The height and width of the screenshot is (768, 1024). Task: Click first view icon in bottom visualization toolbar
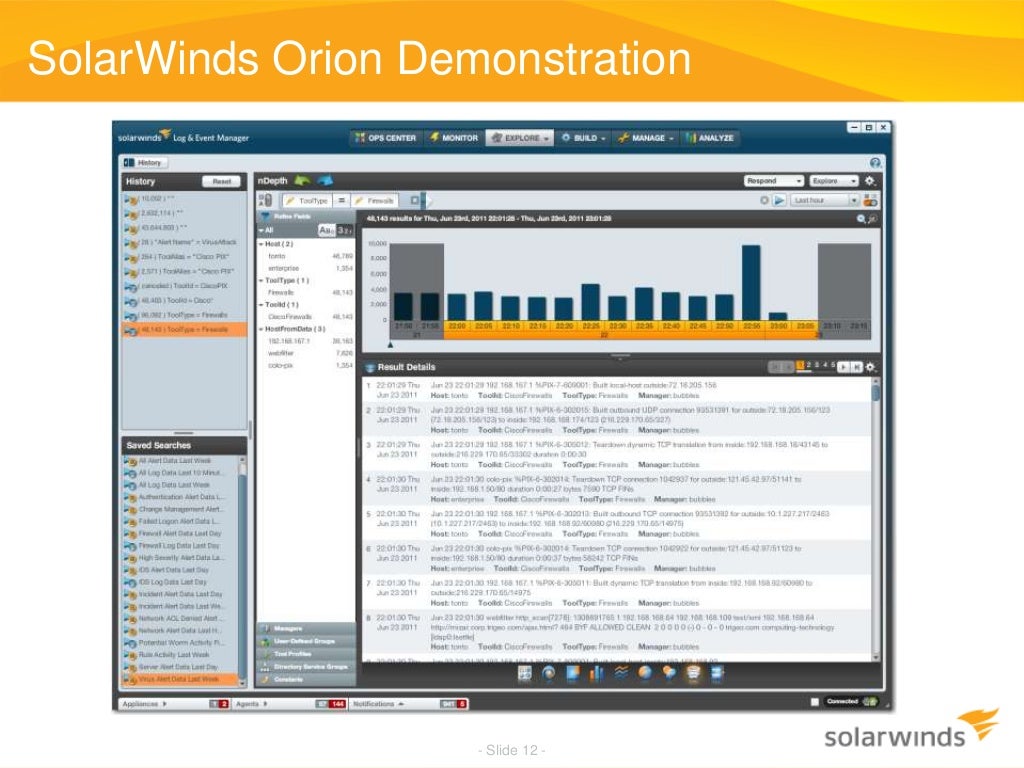524,673
